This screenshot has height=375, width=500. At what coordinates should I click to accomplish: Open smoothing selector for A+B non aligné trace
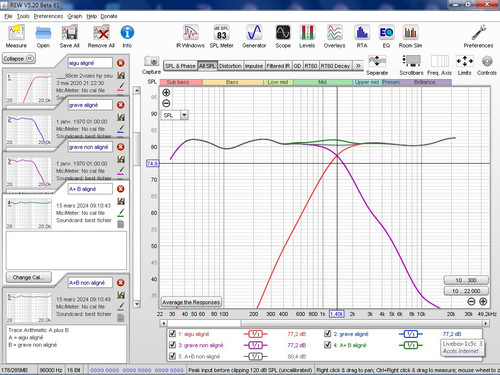coord(255,356)
